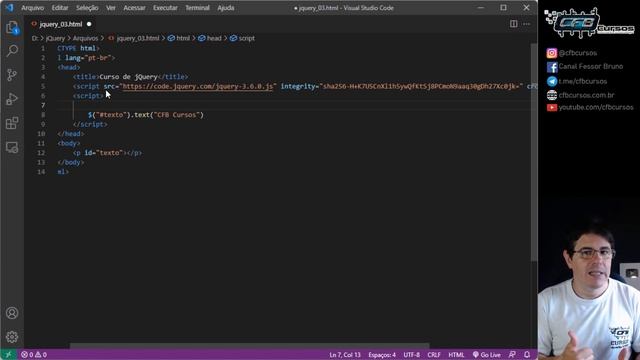This screenshot has height=360, width=640.
Task: Click the VS Code logo icon in title bar
Action: (9, 8)
